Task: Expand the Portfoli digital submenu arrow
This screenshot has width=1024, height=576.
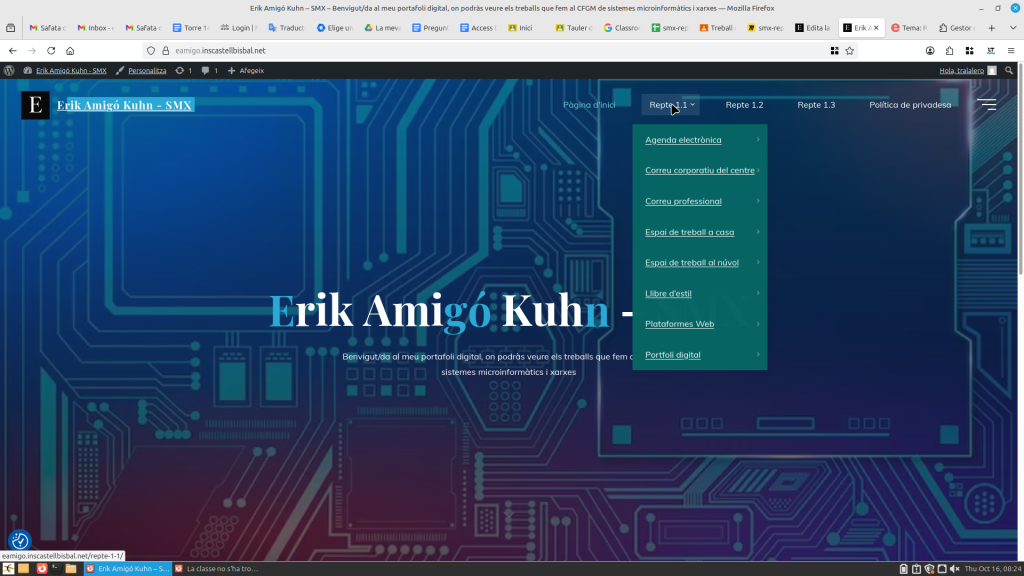Action: point(758,355)
